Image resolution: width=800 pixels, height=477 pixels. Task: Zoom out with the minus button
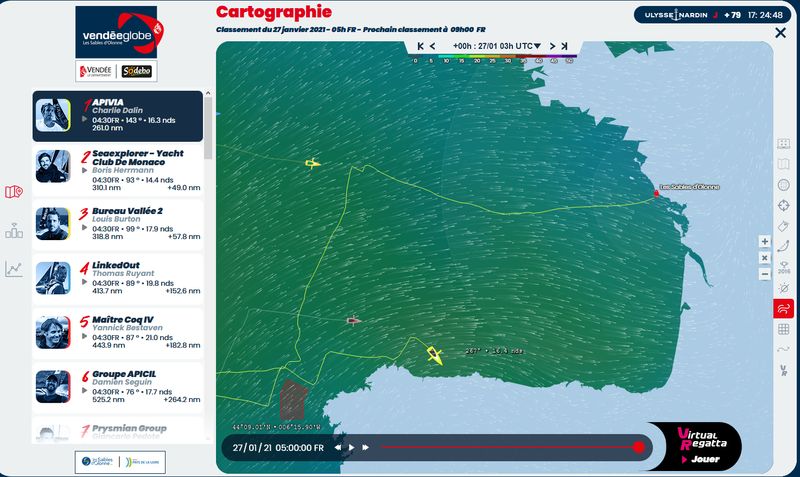pos(764,274)
